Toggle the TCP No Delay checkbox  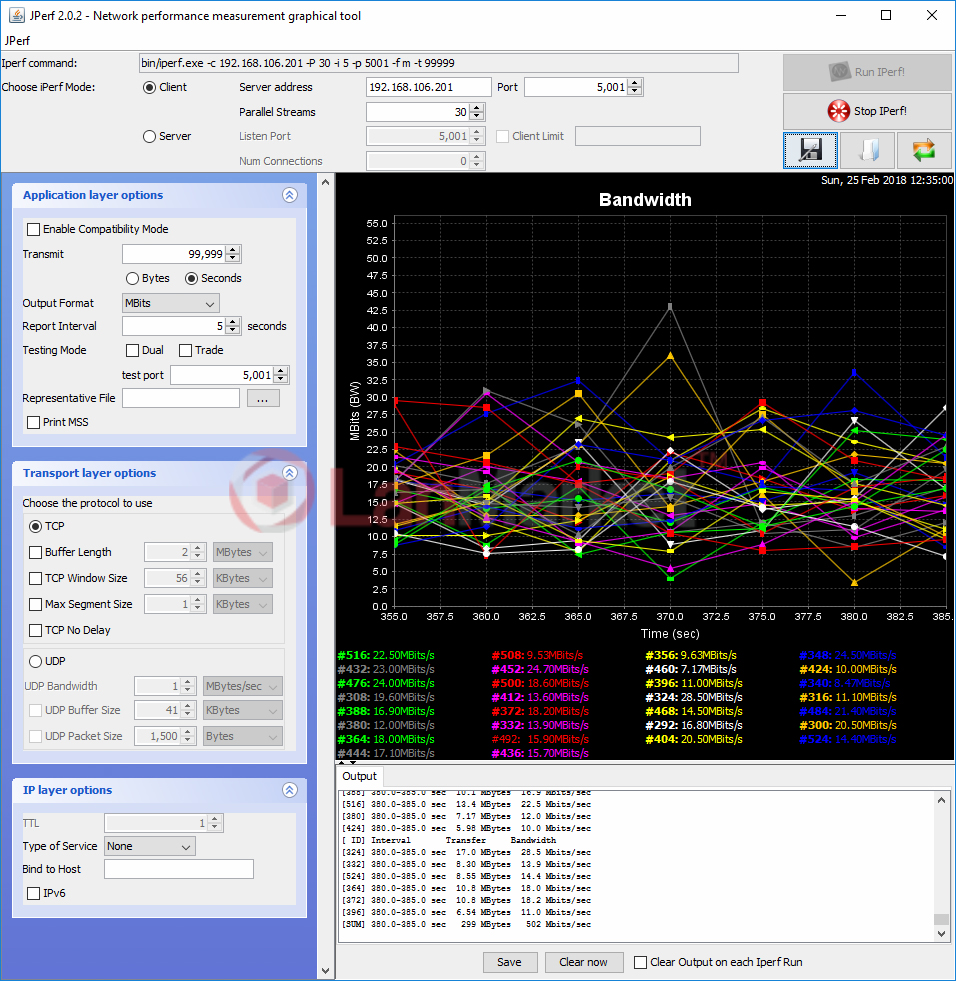pos(36,630)
